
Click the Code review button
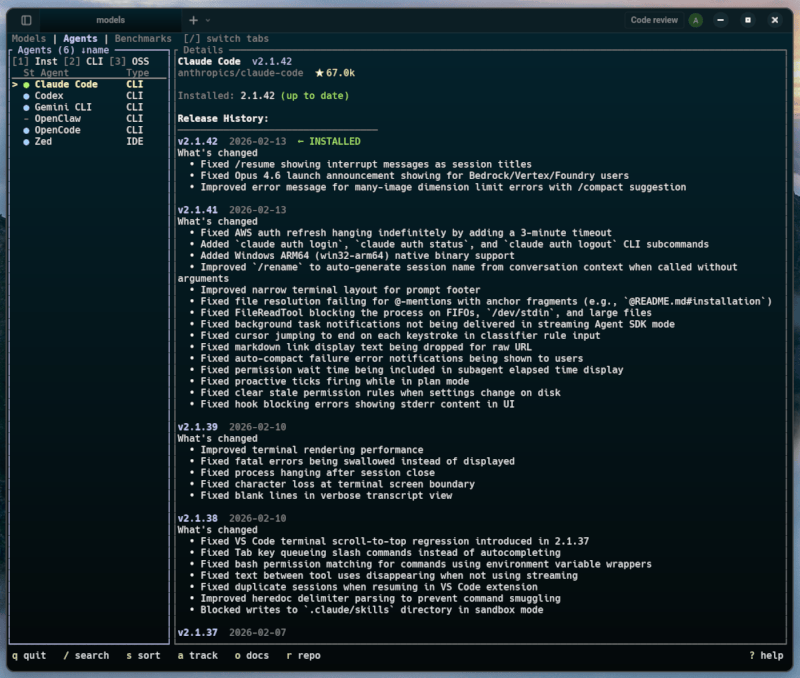tap(654, 20)
